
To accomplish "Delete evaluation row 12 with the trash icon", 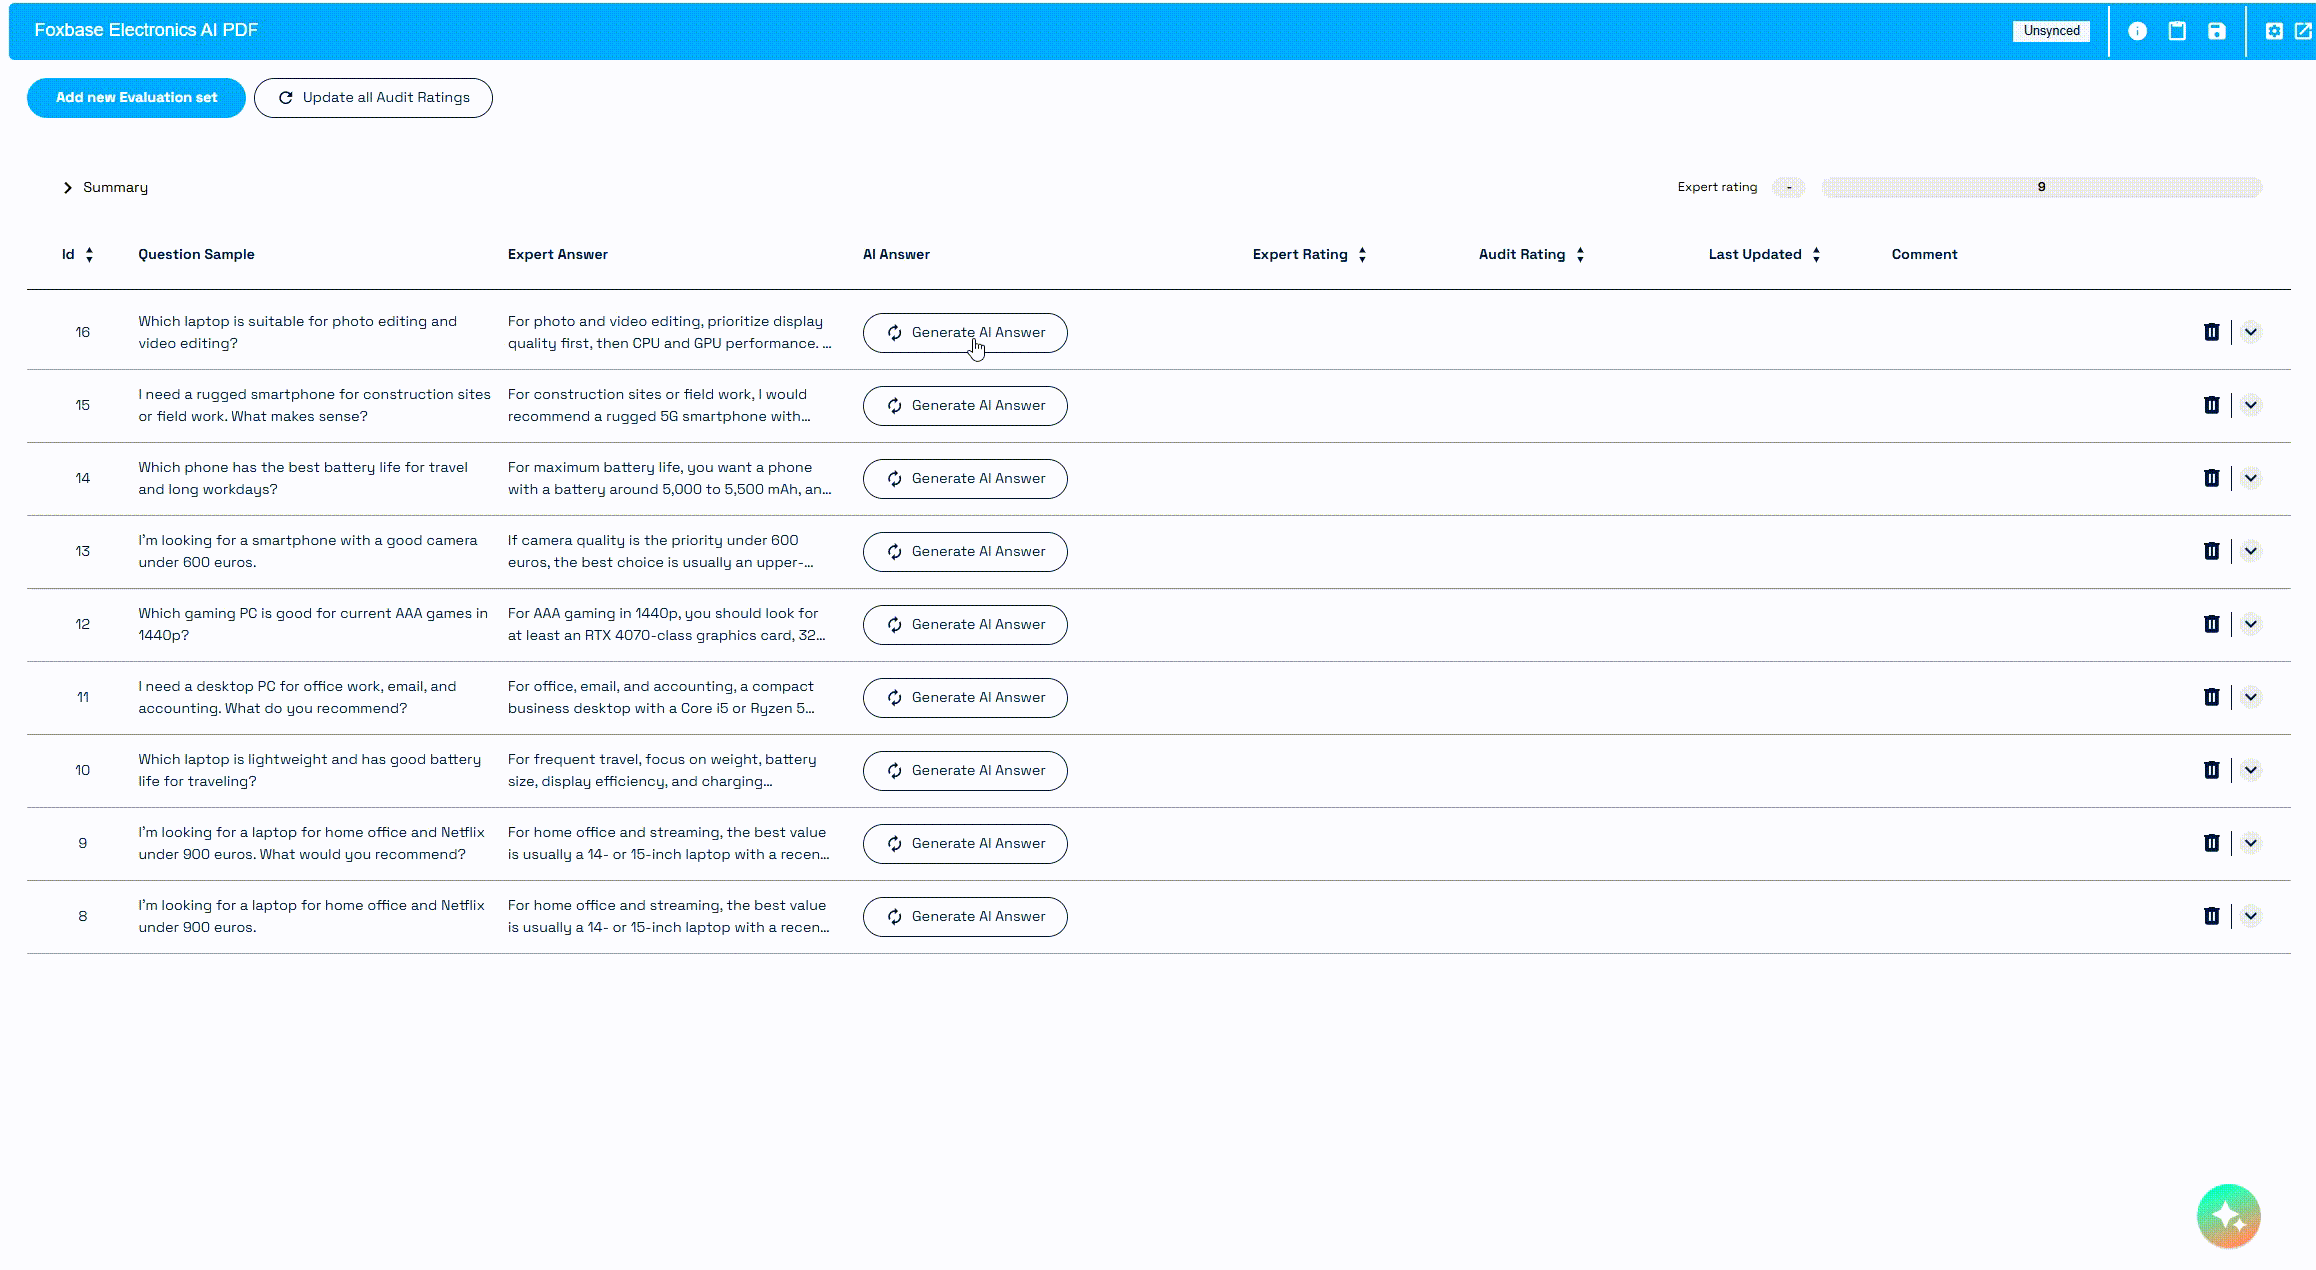I will tap(2211, 624).
